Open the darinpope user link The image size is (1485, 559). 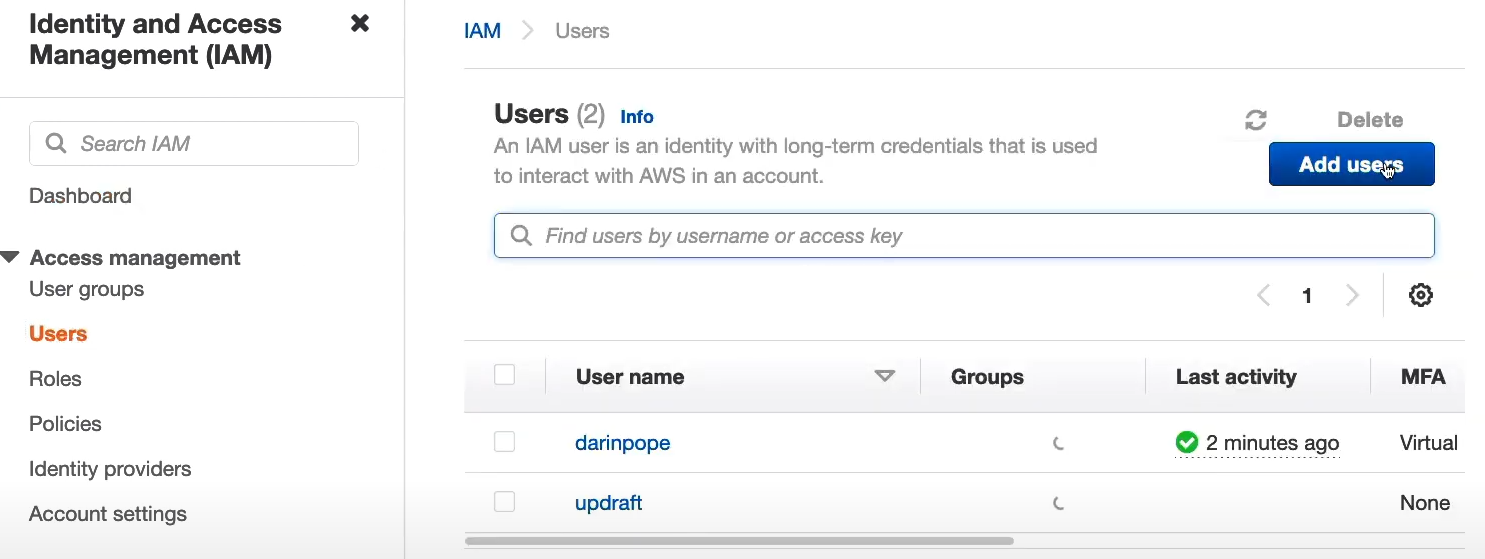[622, 443]
